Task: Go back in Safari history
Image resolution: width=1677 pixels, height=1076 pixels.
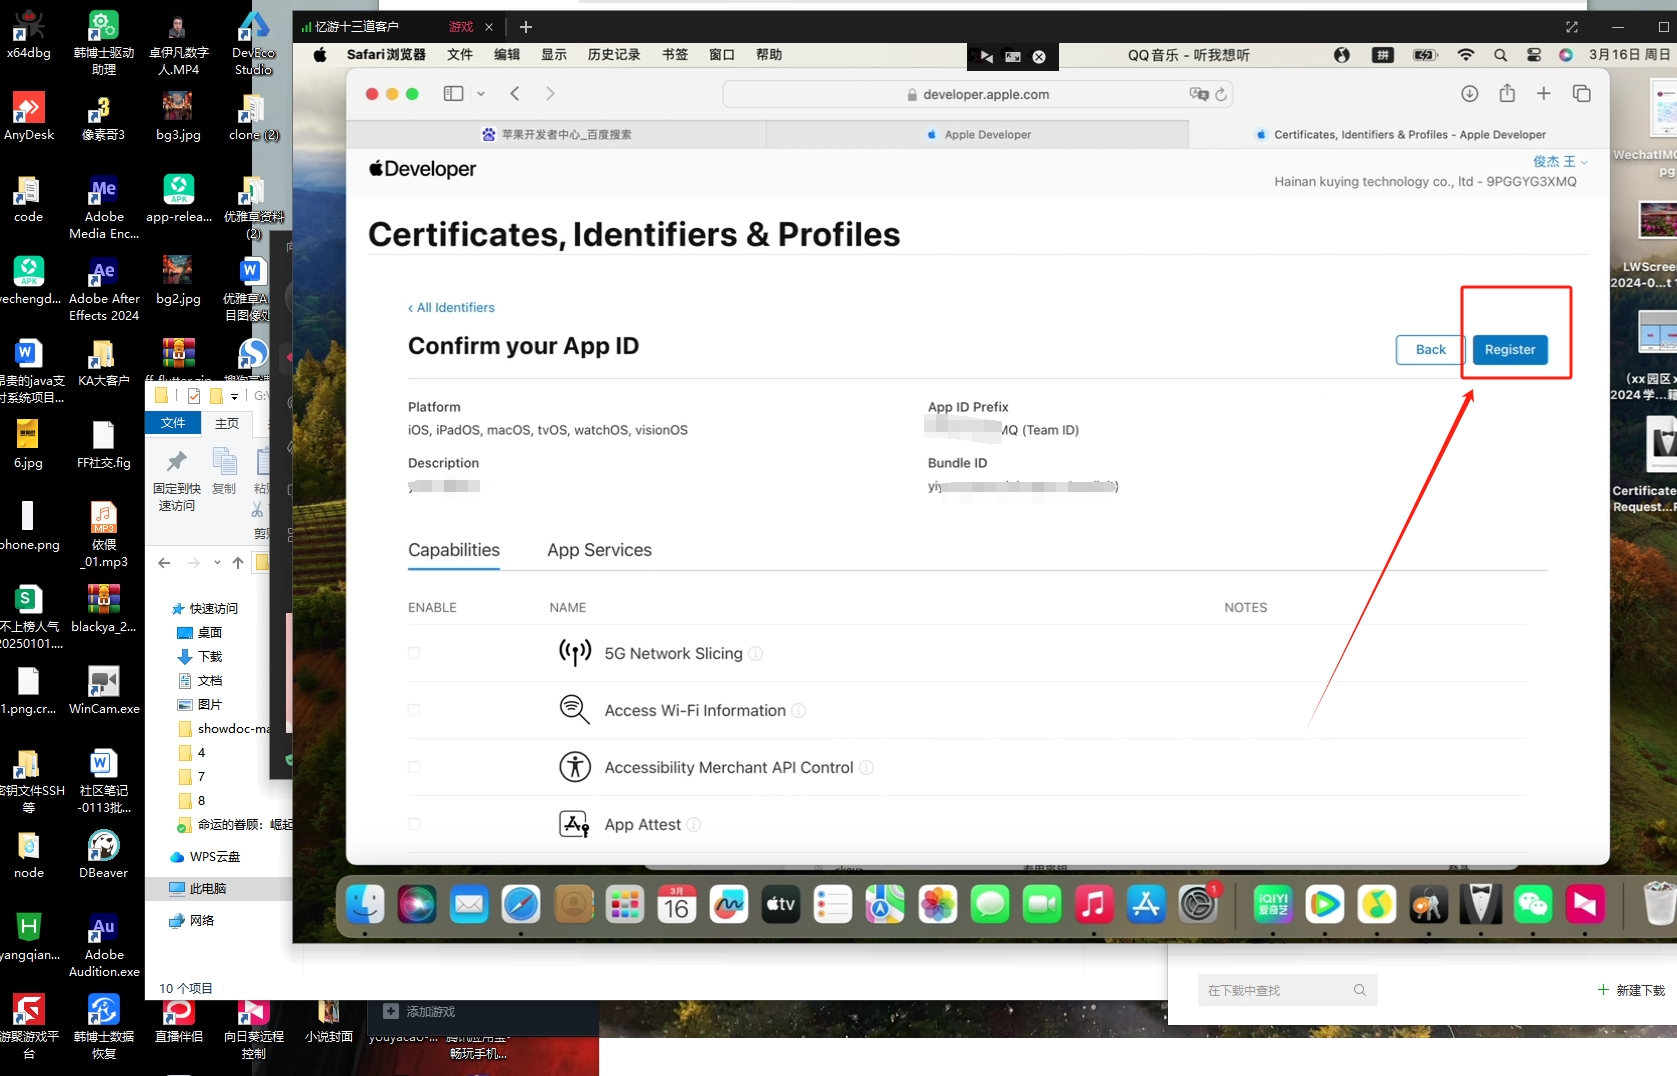Action: point(515,93)
